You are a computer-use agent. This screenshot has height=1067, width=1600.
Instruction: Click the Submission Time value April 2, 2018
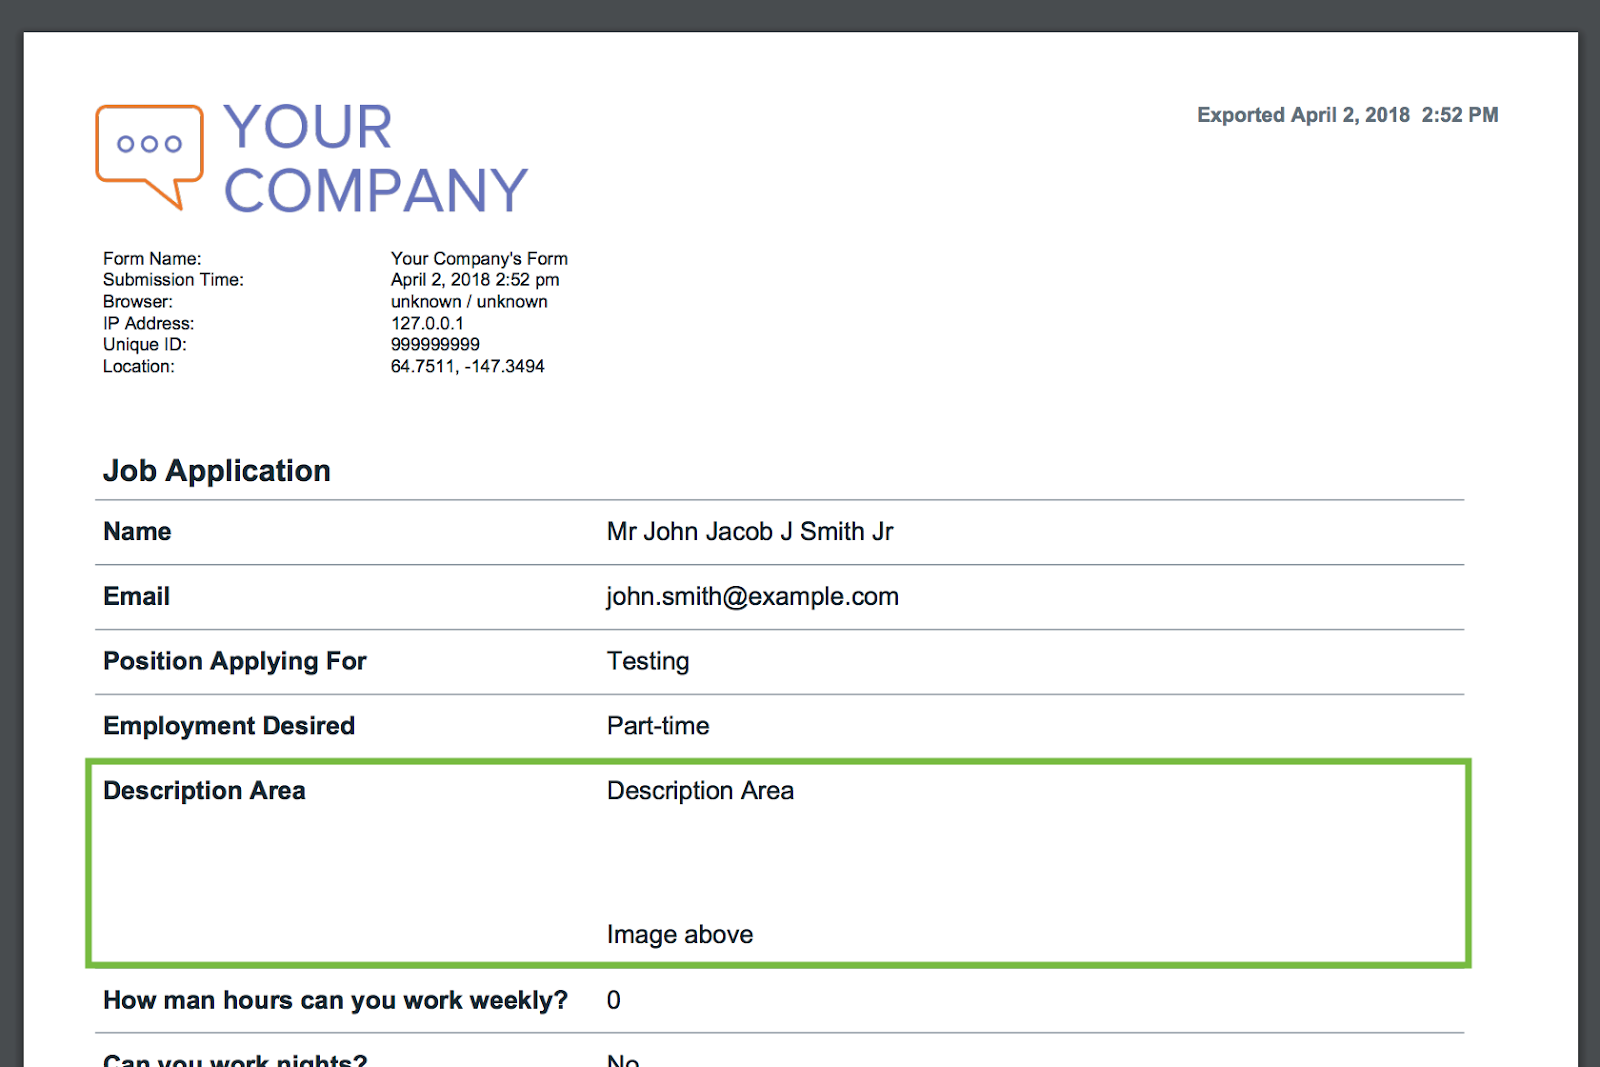pyautogui.click(x=475, y=280)
